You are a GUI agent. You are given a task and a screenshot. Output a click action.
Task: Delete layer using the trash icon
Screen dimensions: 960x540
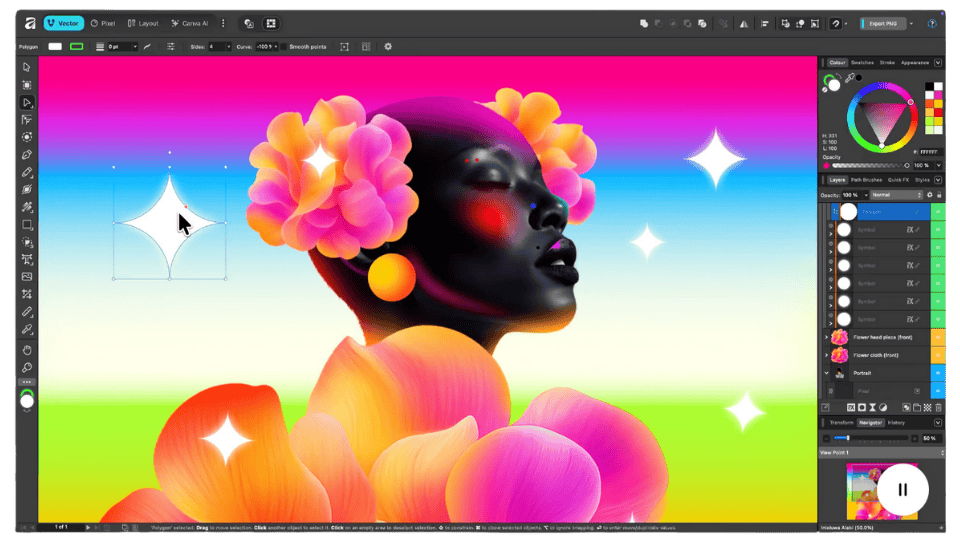(x=939, y=407)
